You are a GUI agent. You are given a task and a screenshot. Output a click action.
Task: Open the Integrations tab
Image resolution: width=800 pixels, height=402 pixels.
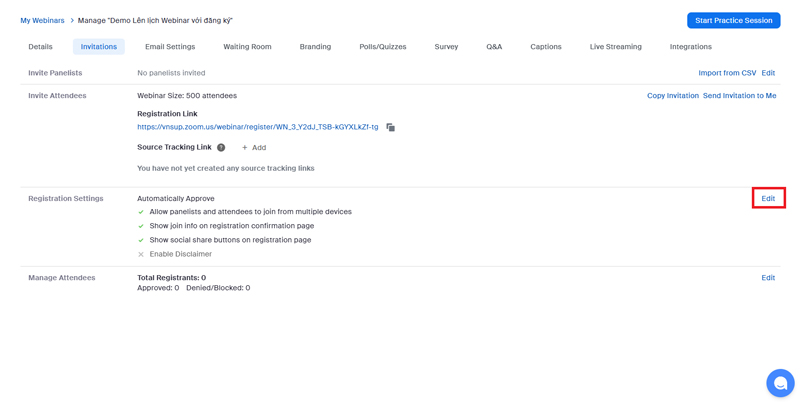point(691,46)
